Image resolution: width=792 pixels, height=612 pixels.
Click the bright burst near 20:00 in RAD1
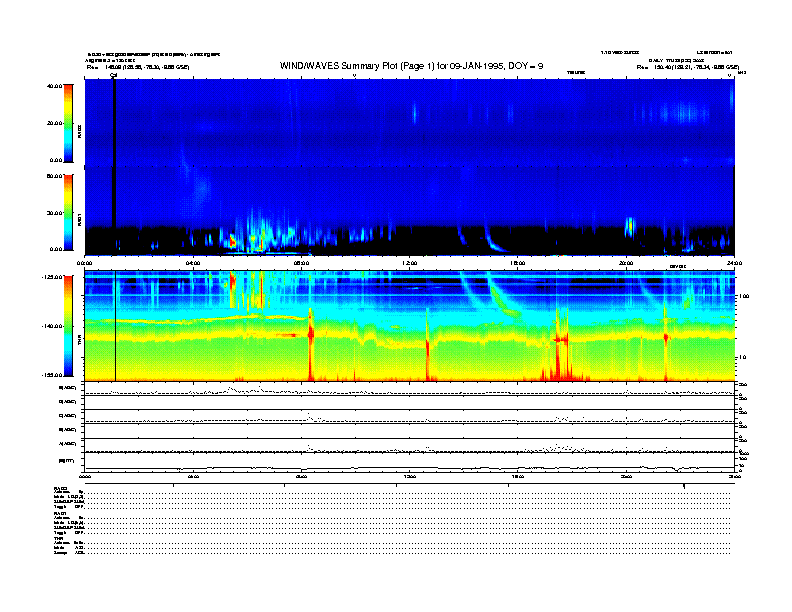(x=629, y=227)
